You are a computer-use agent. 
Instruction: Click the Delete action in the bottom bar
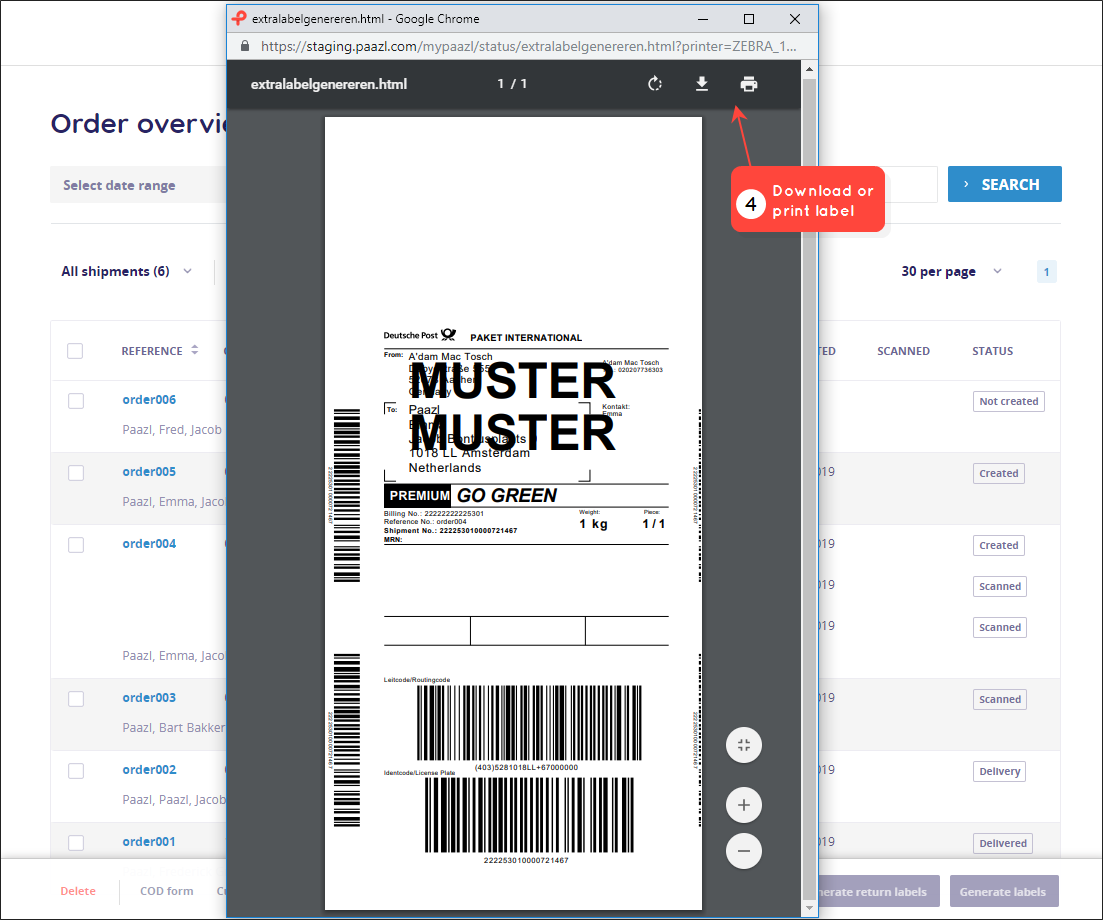pos(78,891)
